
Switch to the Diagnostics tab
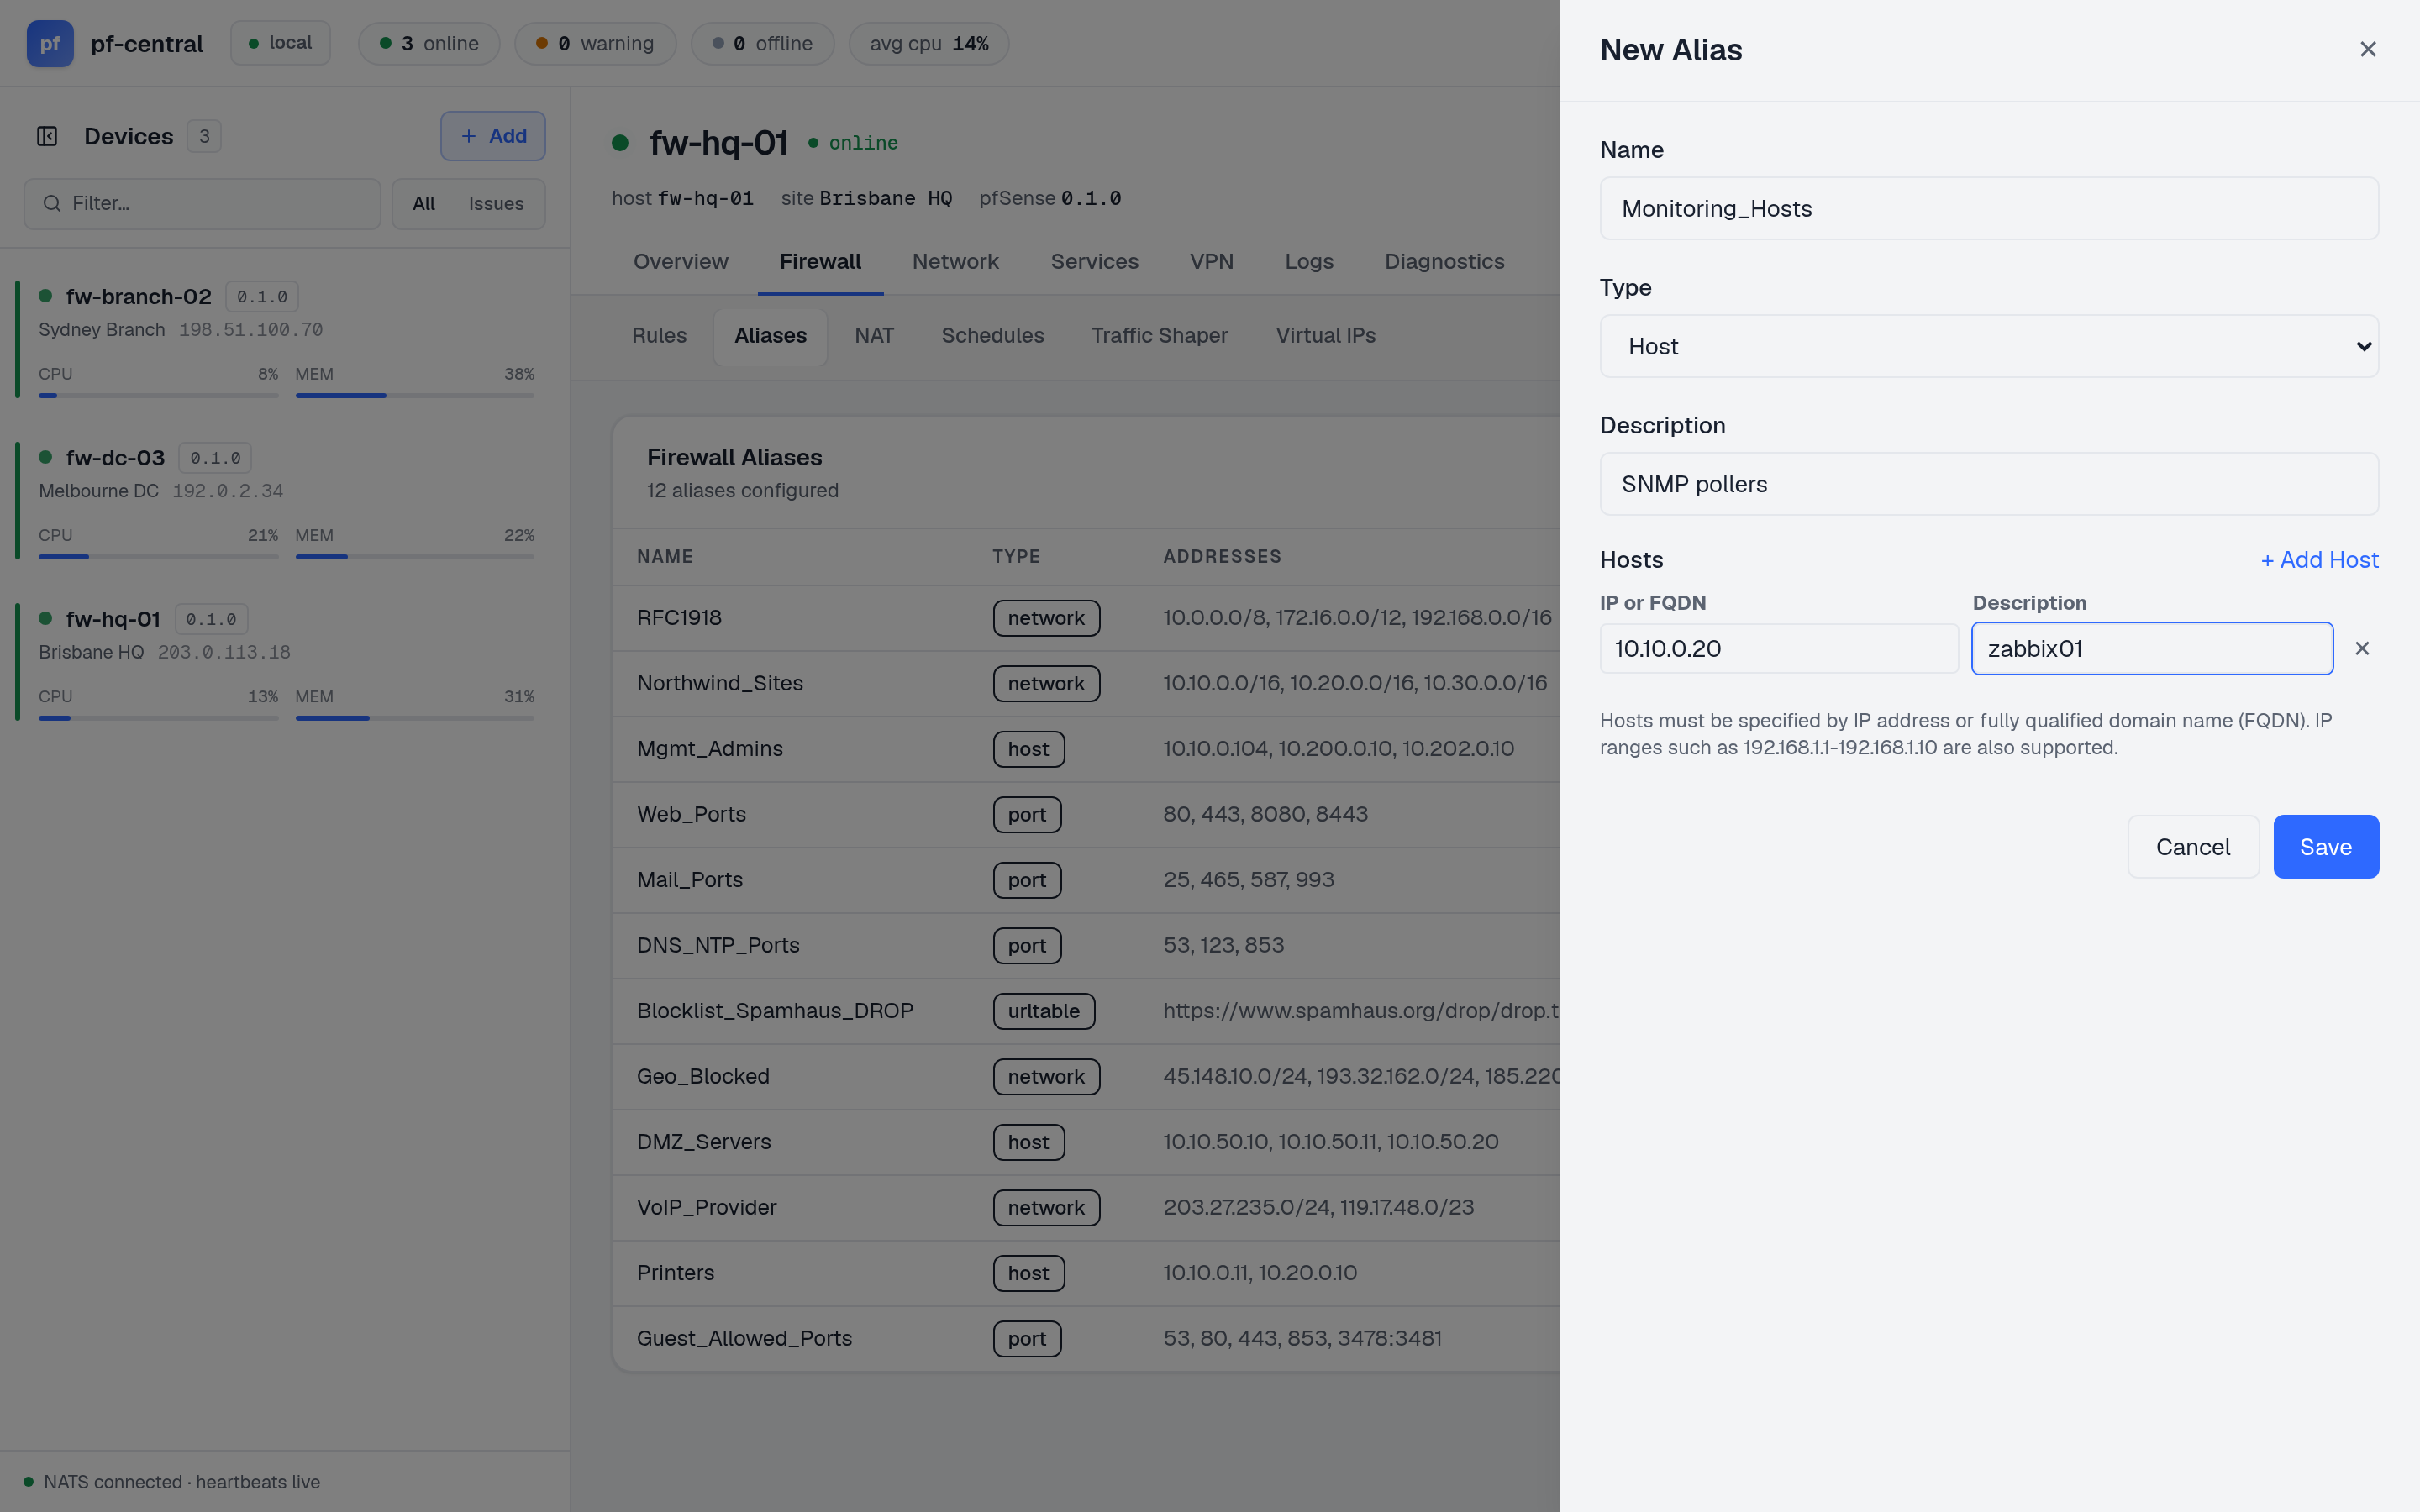[1444, 261]
